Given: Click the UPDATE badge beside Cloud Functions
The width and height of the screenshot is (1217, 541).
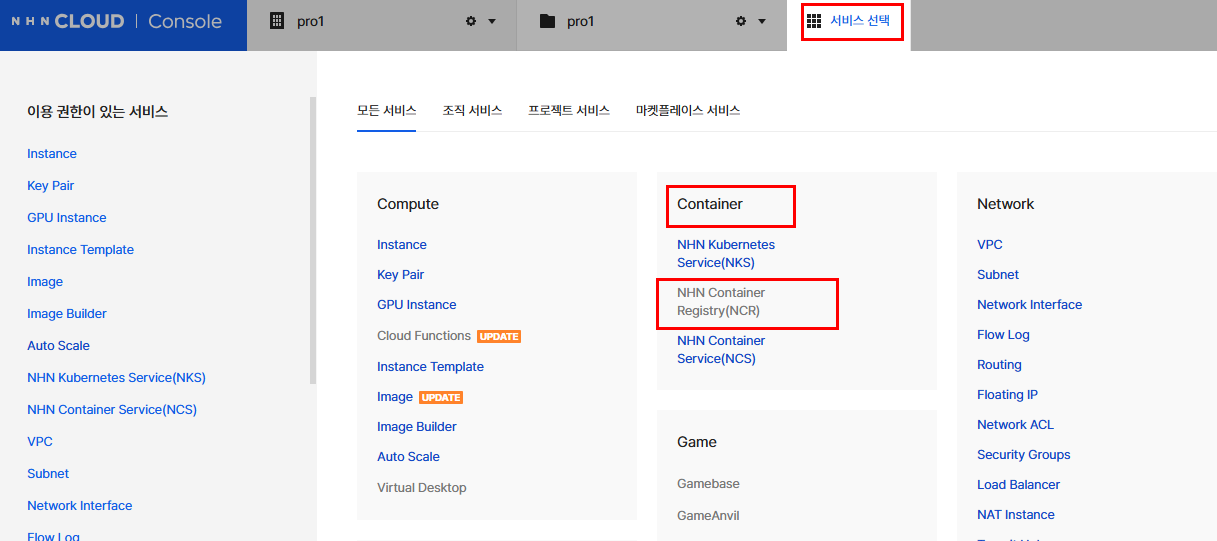Looking at the screenshot, I should coord(499,336).
